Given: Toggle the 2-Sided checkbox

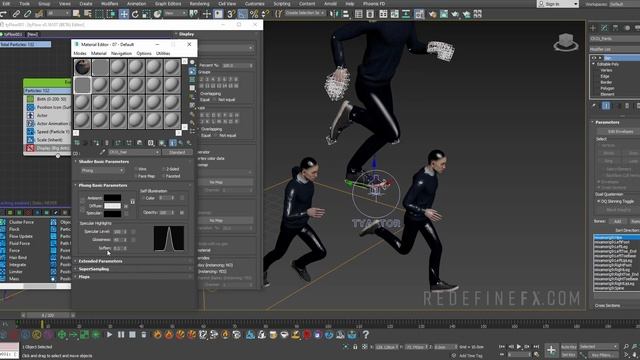Looking at the screenshot, I should pyautogui.click(x=163, y=169).
